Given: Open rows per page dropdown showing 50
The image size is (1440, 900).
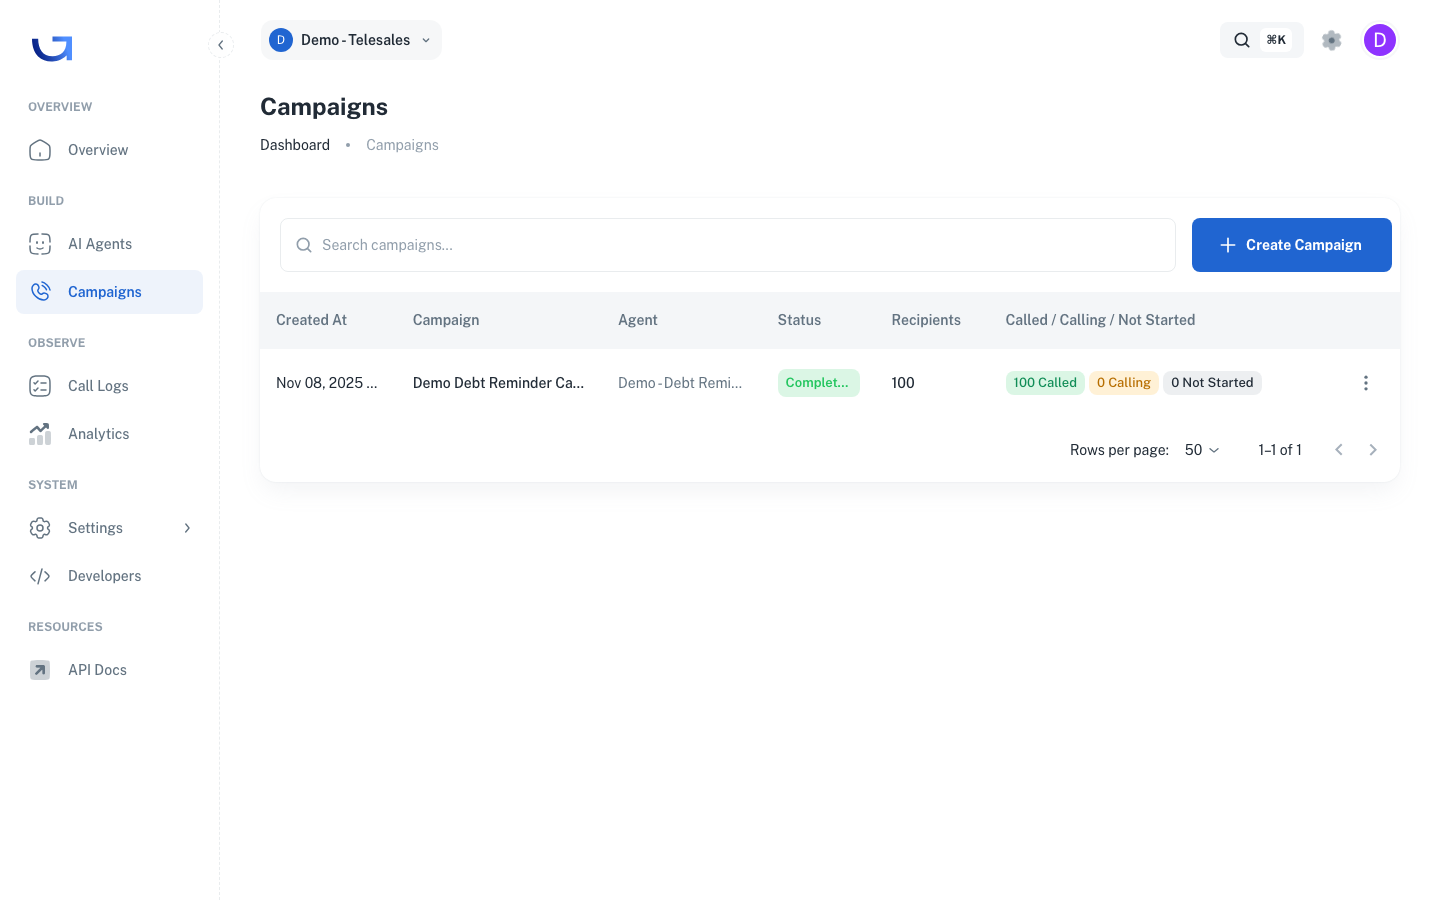Looking at the screenshot, I should (x=1202, y=450).
